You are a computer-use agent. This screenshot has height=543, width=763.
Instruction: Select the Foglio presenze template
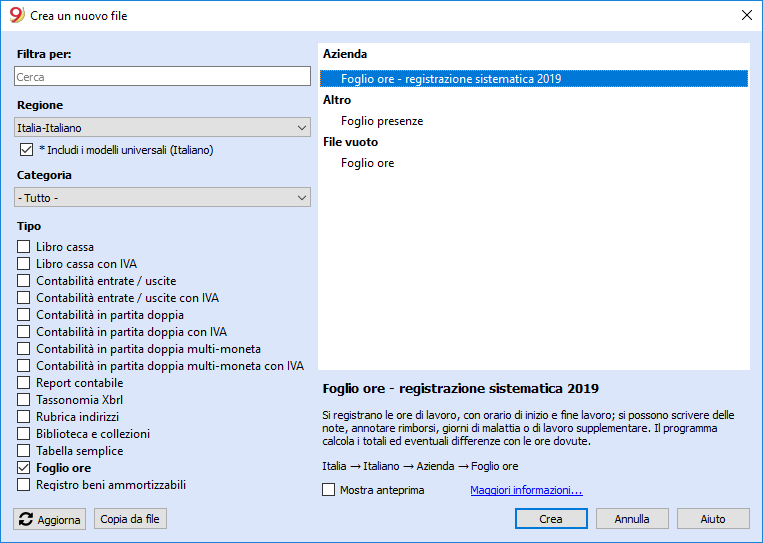coord(382,121)
